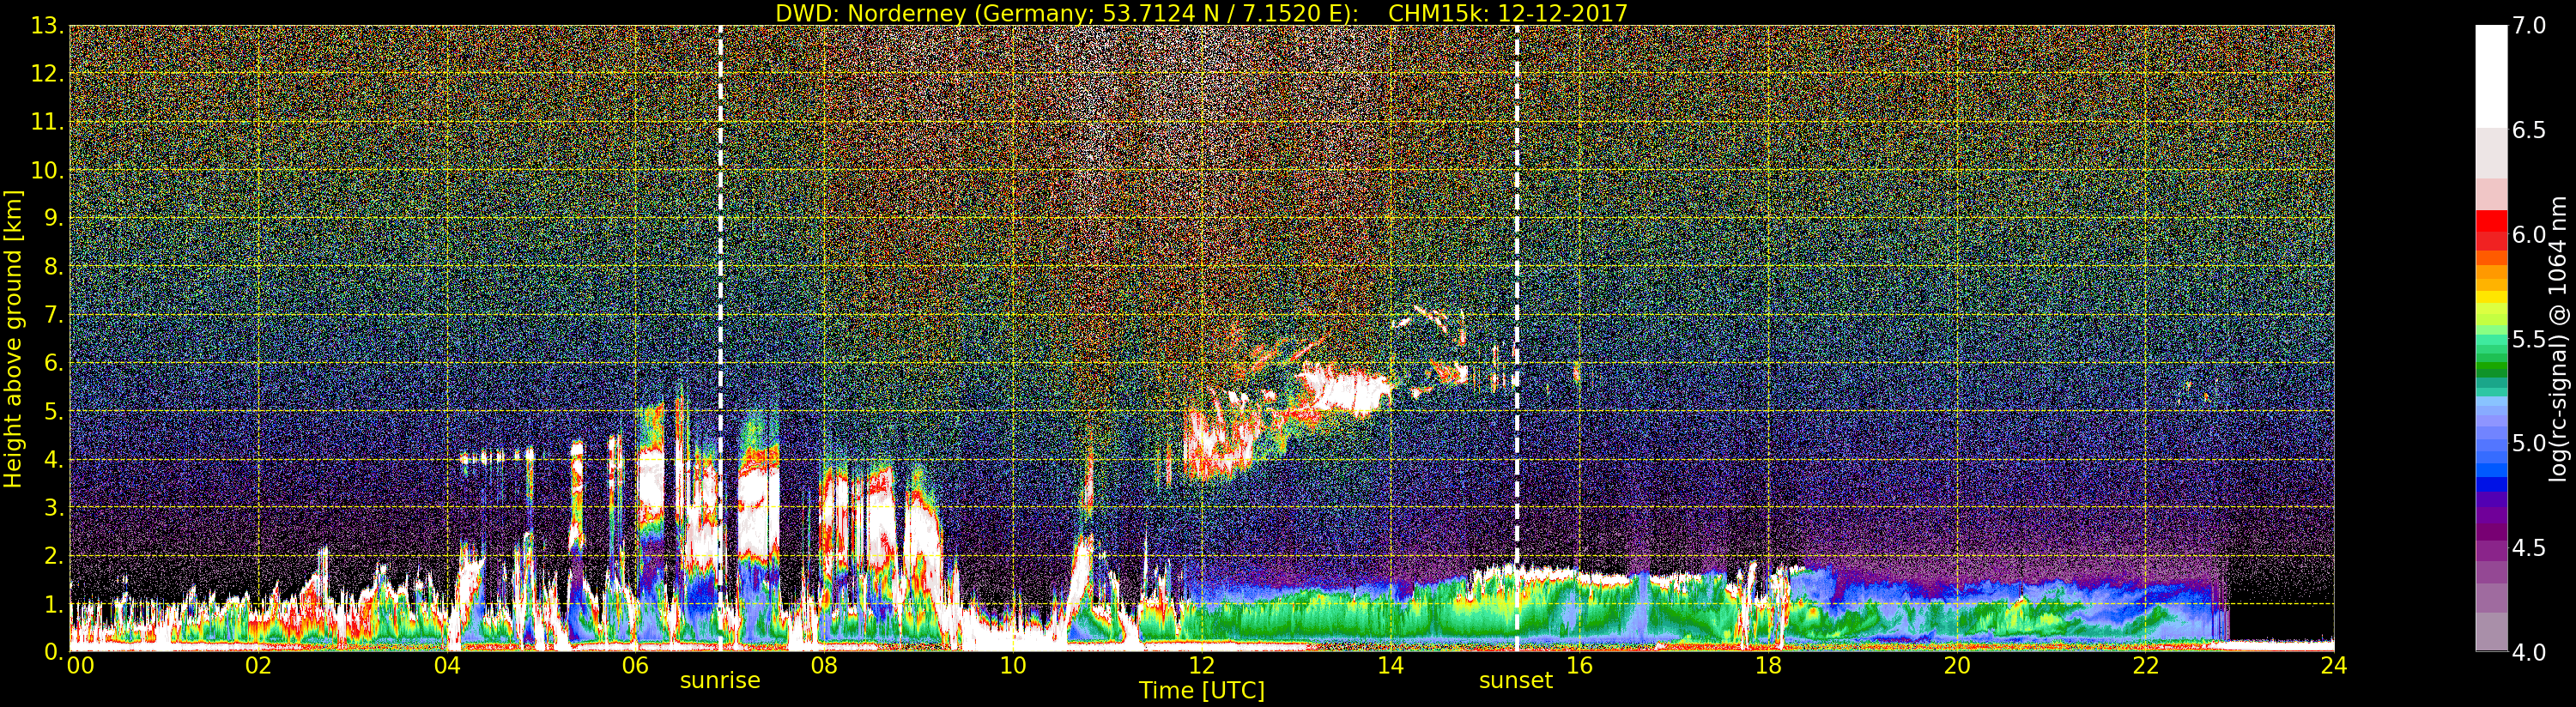Viewport: 2576px width, 707px height.
Task: Click the bright cloud layer near 13 UTC at 5.5 km
Action: 1345,390
